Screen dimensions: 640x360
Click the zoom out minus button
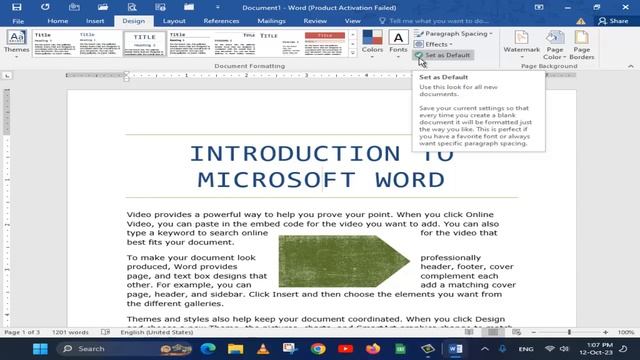(533, 332)
